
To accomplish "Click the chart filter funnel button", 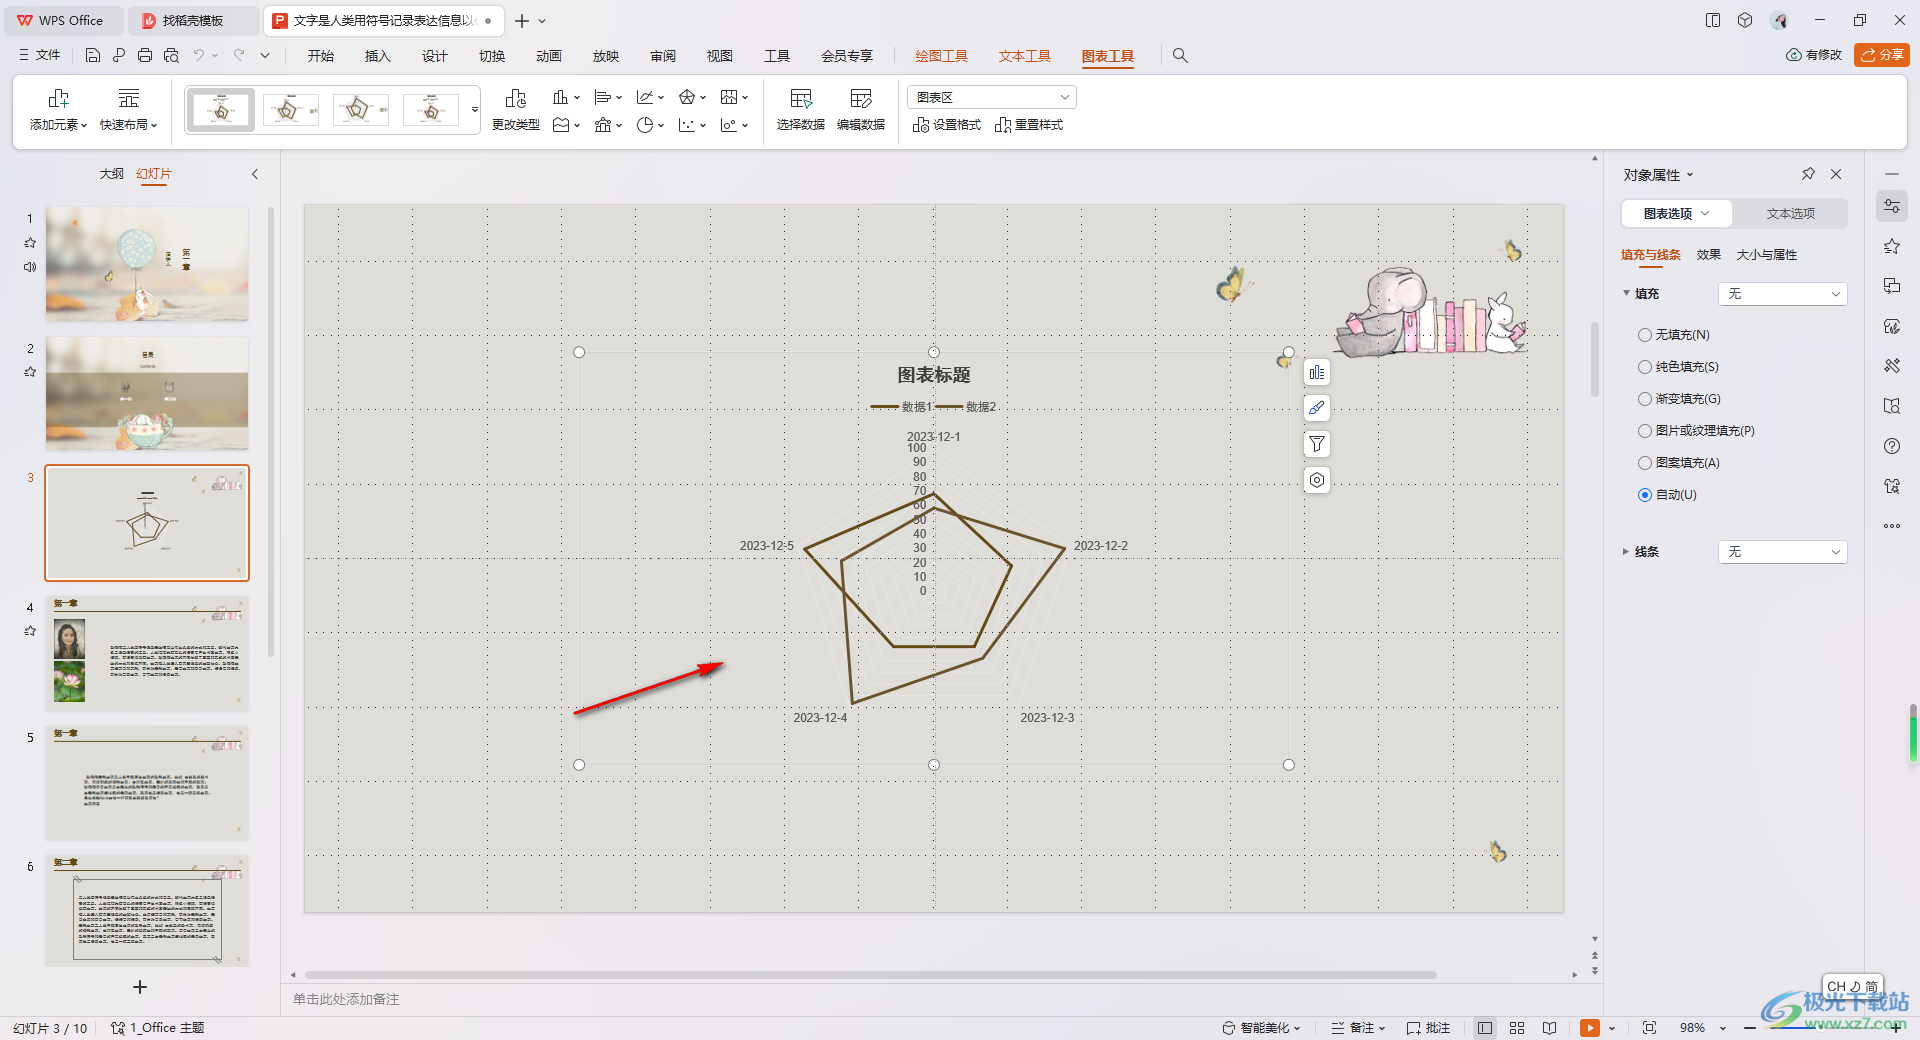I will coord(1317,444).
